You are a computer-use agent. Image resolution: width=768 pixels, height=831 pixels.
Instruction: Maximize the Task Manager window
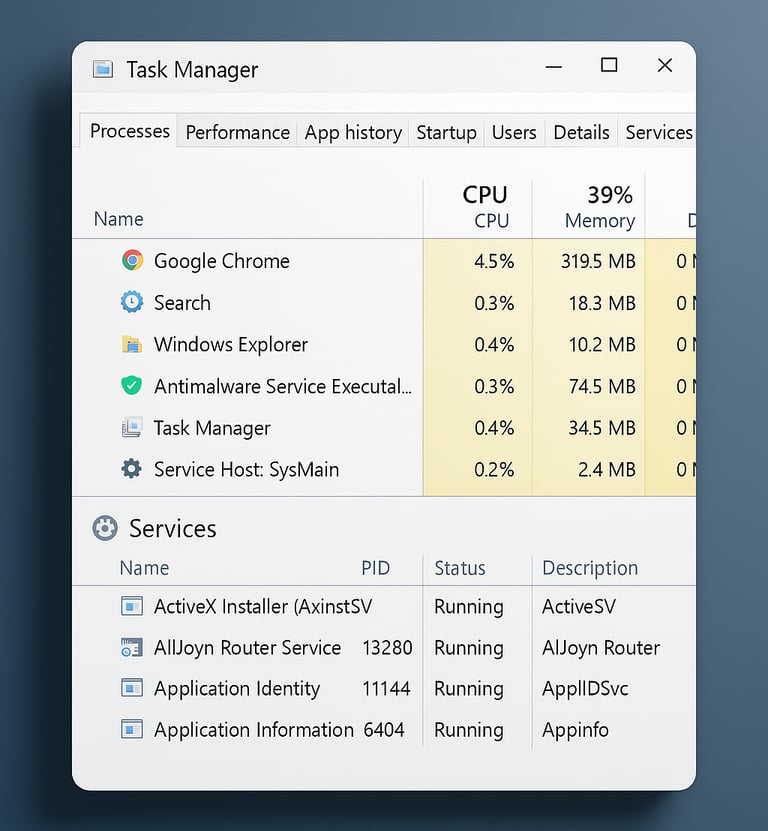pyautogui.click(x=608, y=65)
